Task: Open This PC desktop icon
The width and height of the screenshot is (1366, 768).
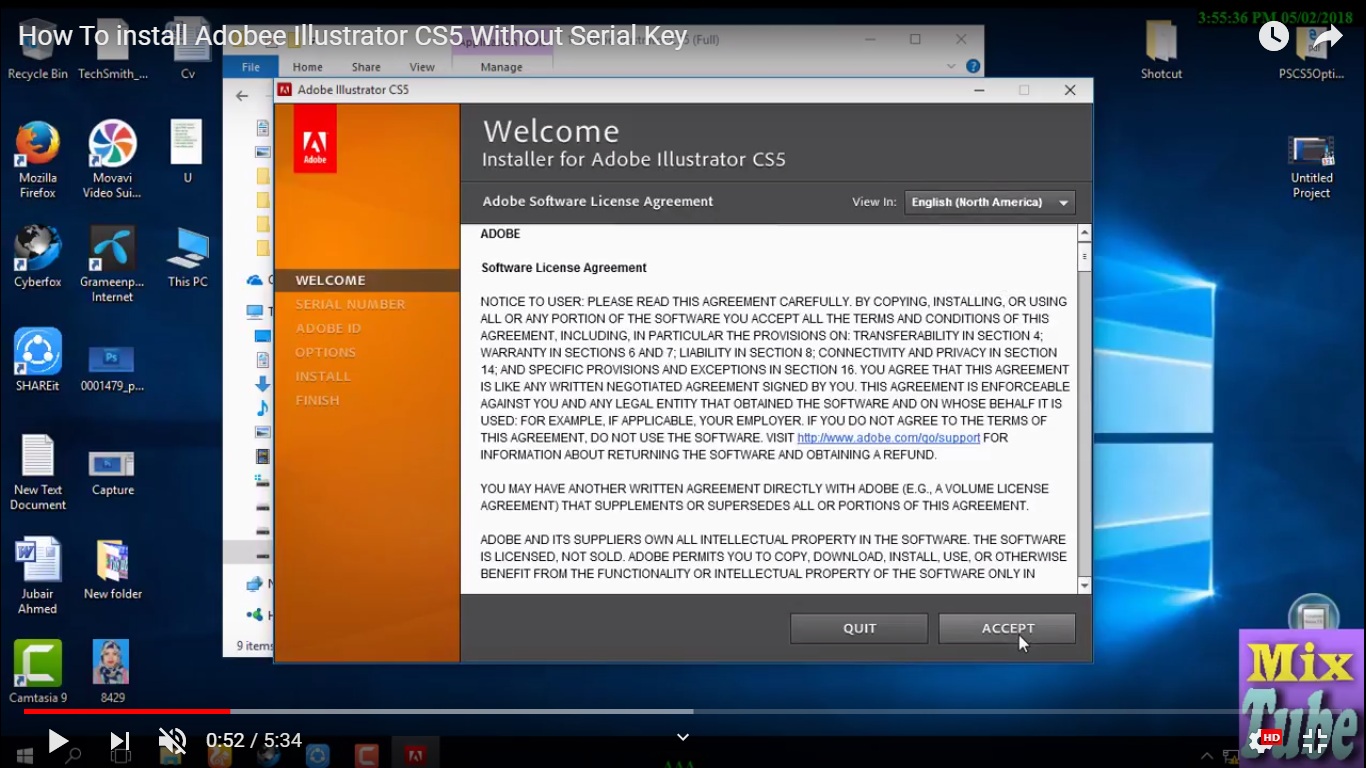Action: coord(187,257)
